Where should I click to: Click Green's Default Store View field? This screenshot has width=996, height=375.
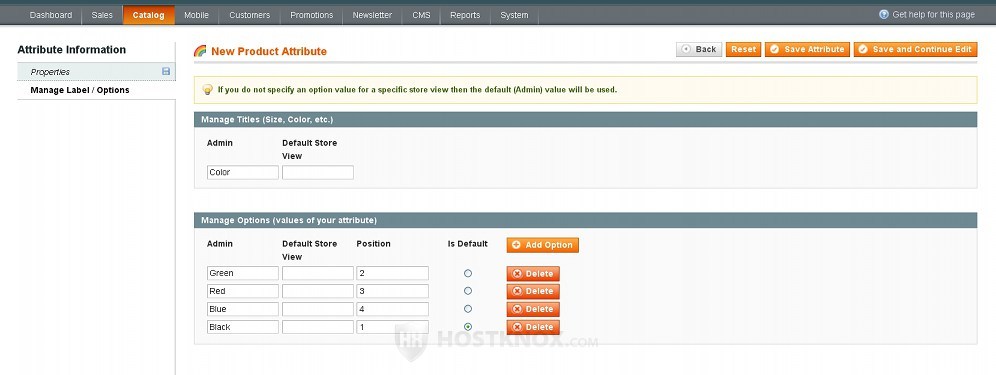pos(318,273)
